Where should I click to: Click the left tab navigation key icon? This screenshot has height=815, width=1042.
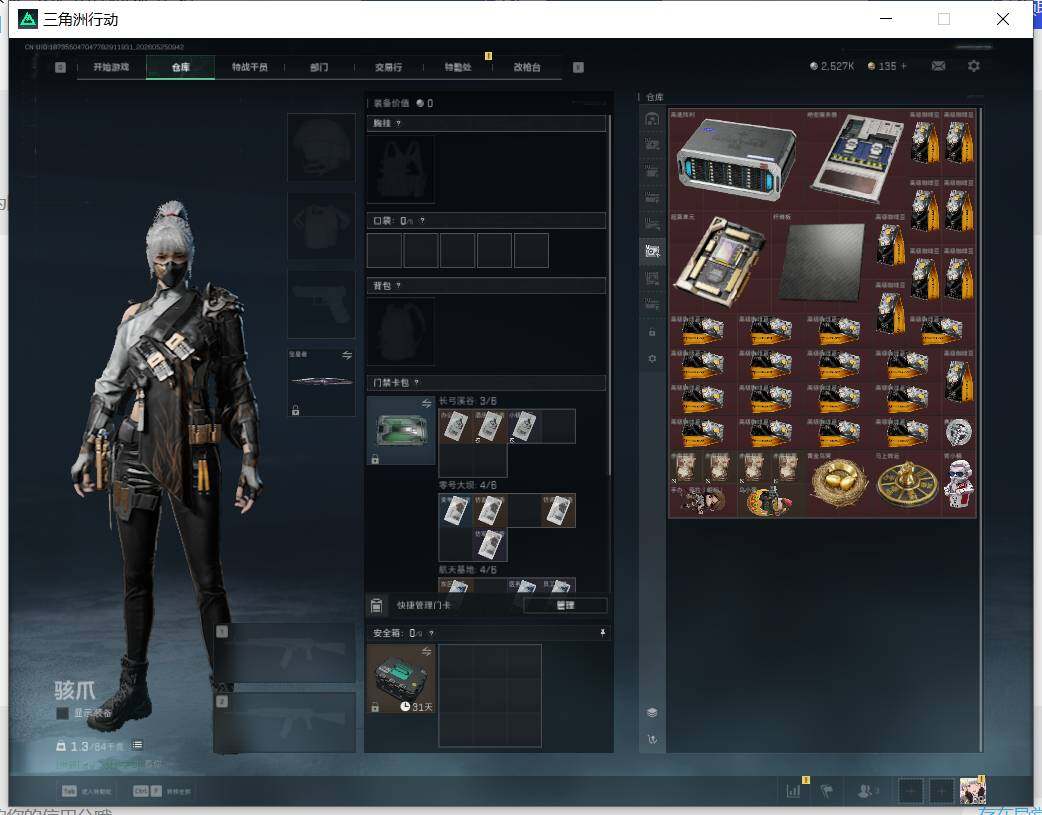point(60,67)
